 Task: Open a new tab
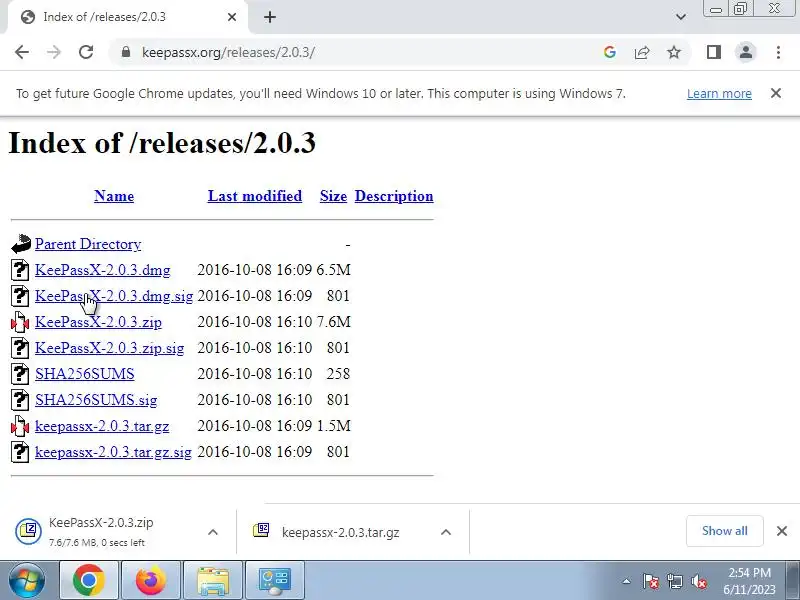pos(270,17)
